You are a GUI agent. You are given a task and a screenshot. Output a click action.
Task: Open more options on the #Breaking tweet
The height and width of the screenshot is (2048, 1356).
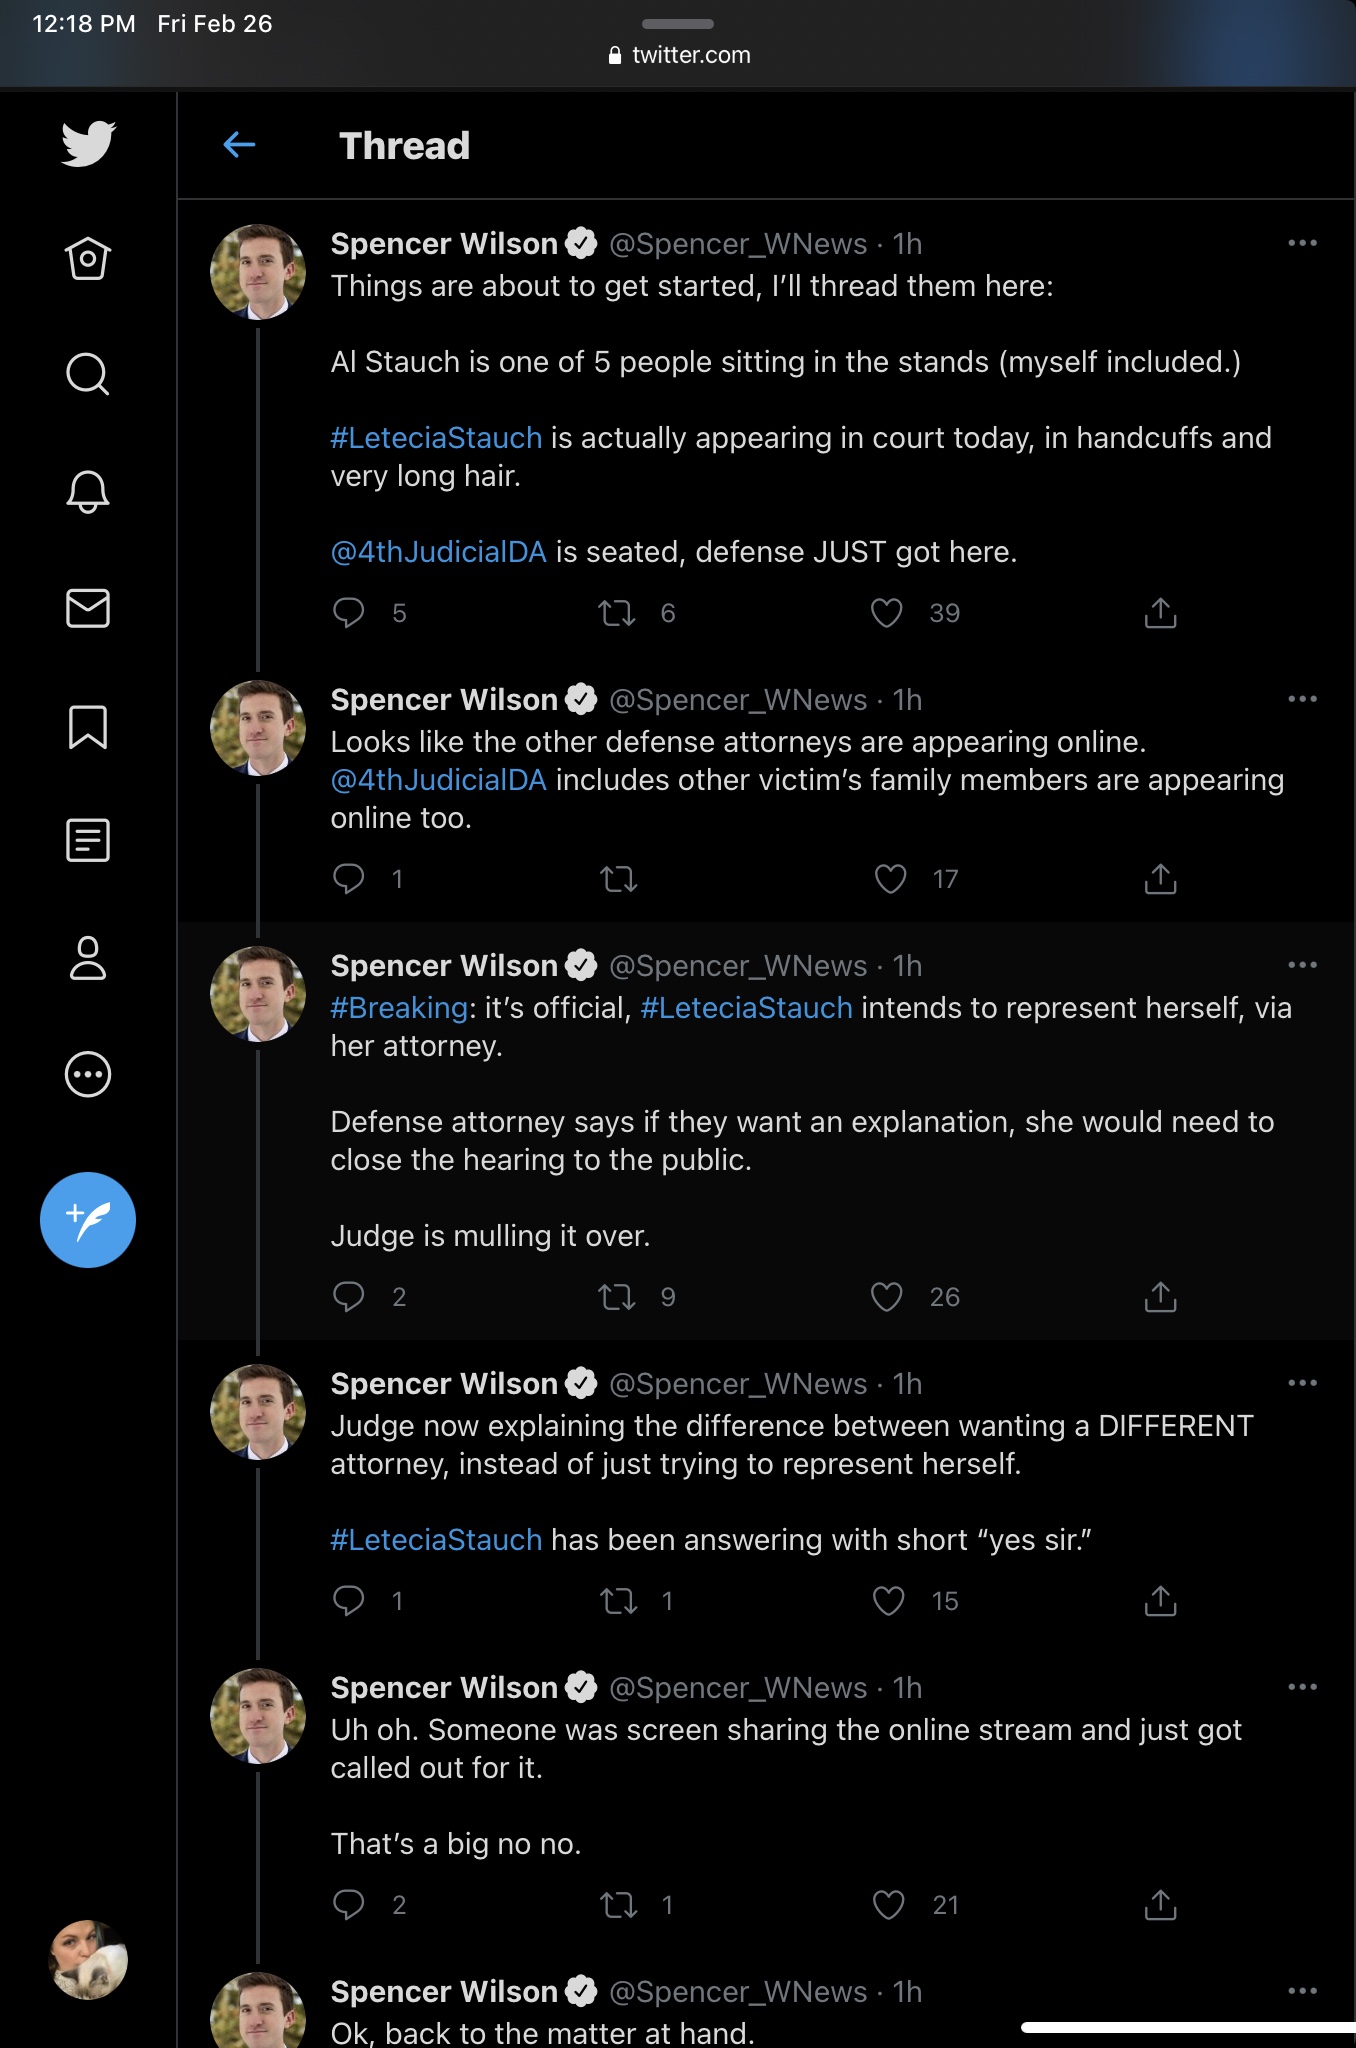pos(1302,965)
